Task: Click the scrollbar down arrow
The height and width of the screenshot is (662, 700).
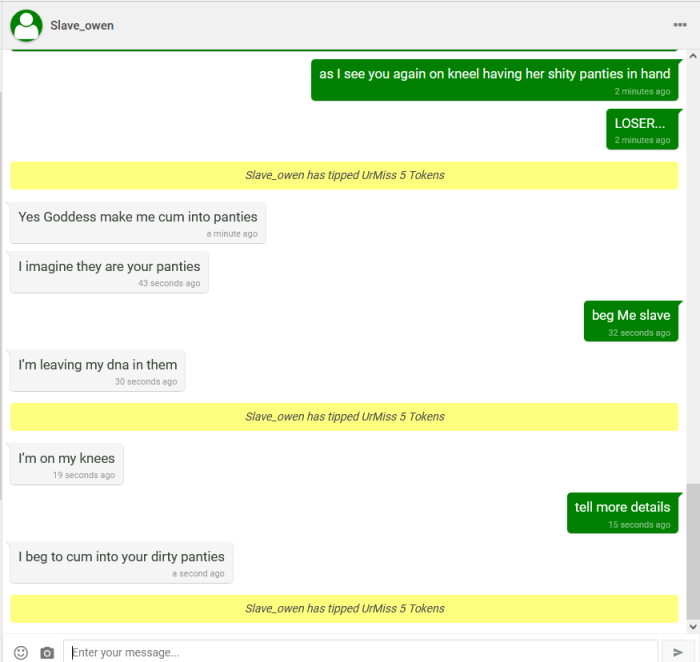Action: [x=693, y=627]
